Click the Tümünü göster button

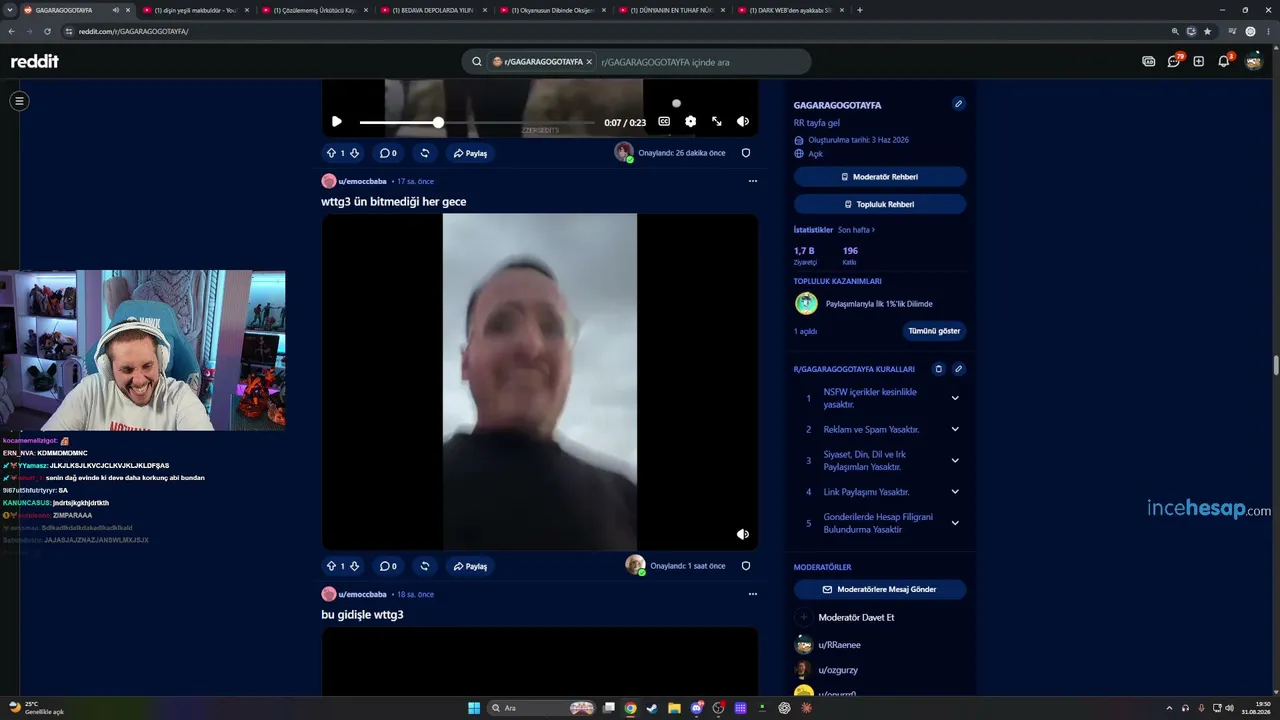934,331
